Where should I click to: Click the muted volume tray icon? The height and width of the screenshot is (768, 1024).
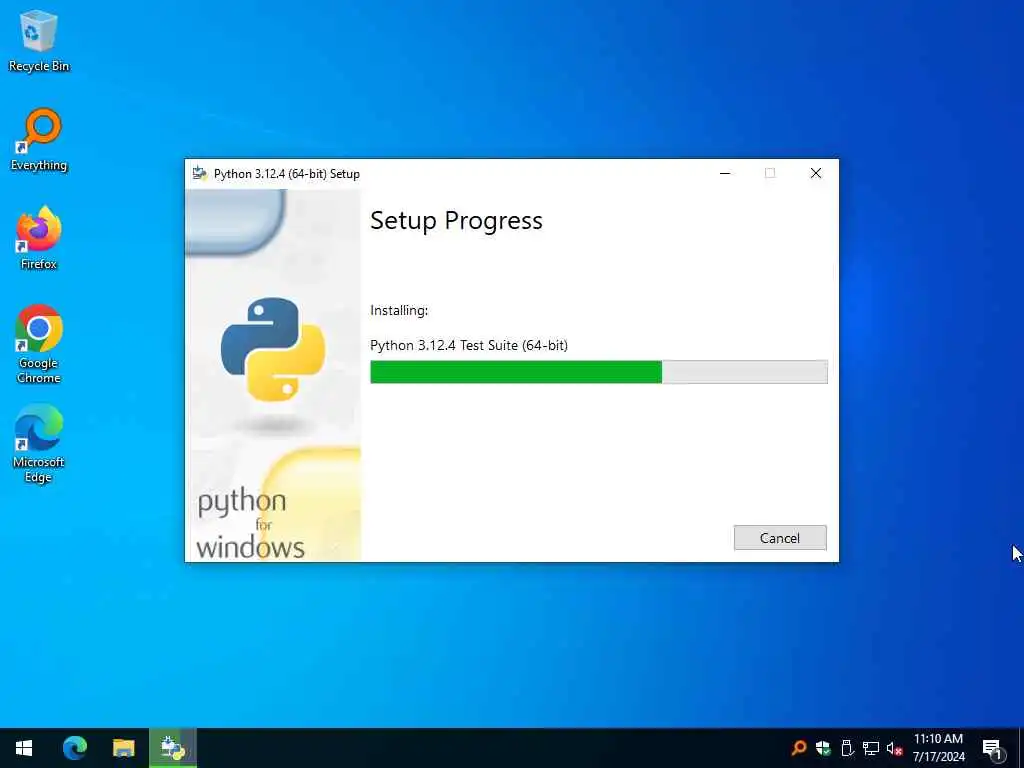coord(895,748)
